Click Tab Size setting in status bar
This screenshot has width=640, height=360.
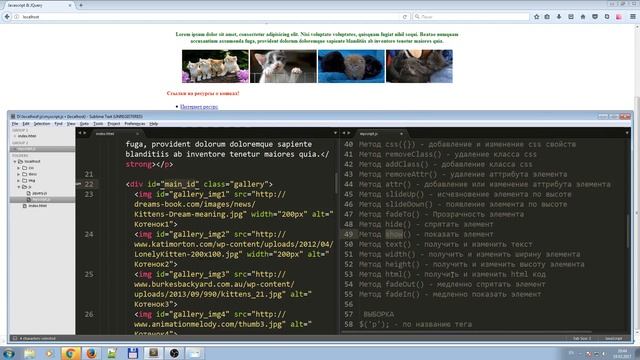tap(582, 338)
